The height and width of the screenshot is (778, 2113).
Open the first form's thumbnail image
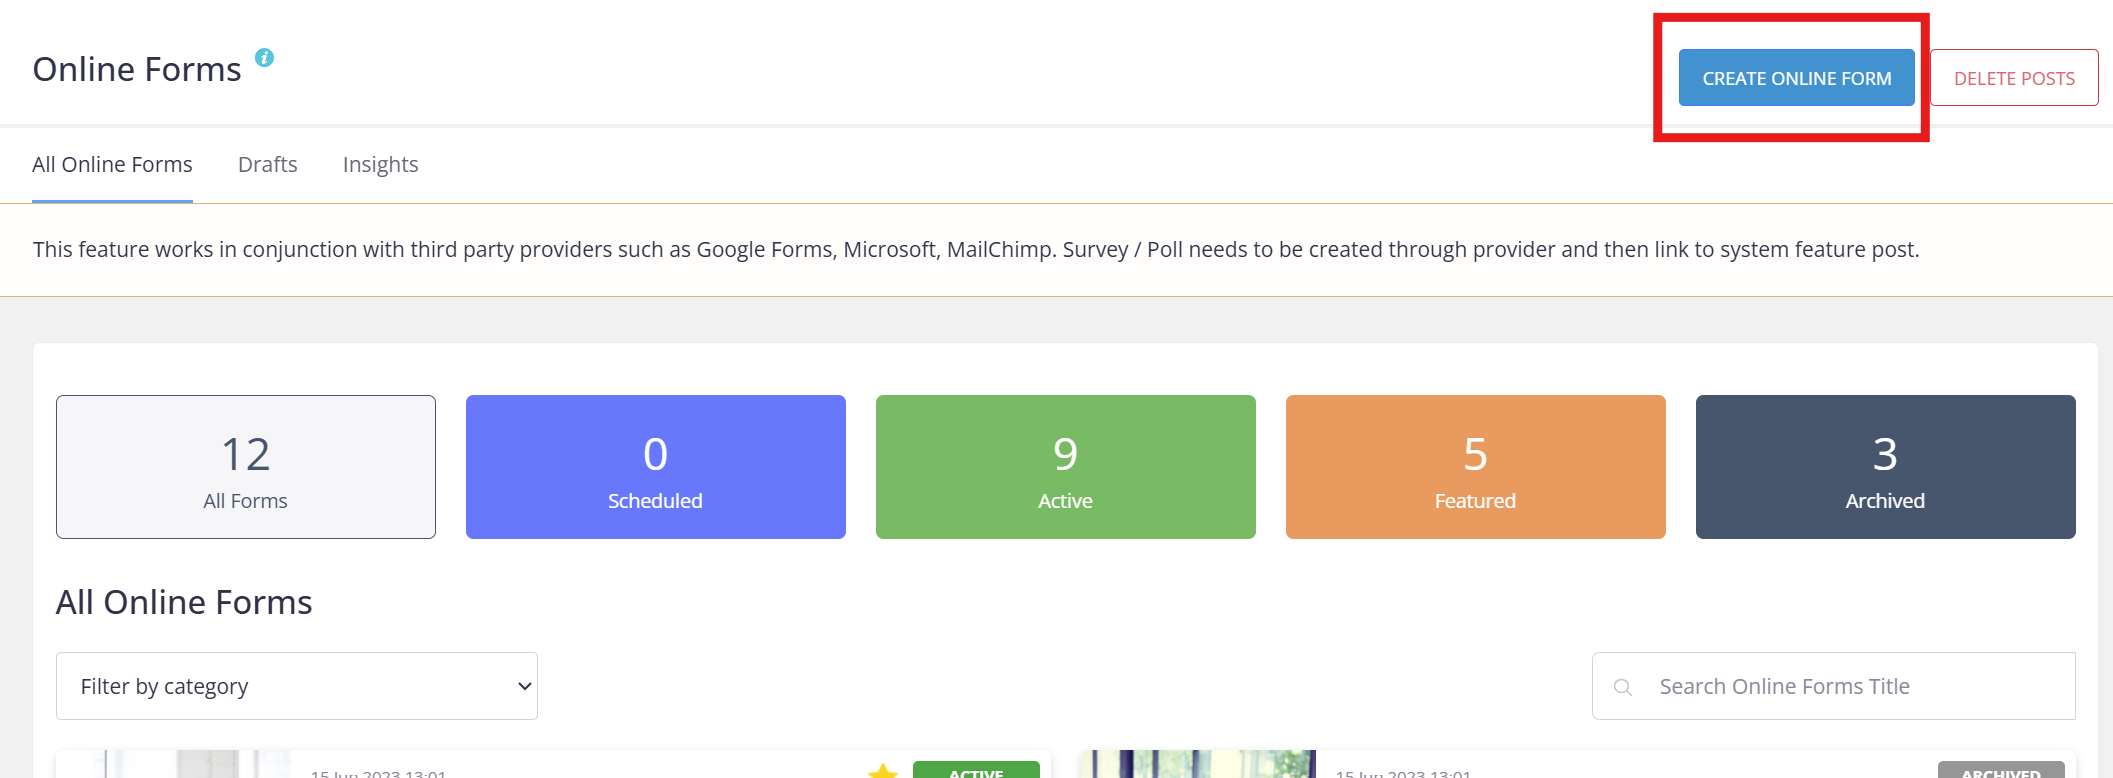173,764
